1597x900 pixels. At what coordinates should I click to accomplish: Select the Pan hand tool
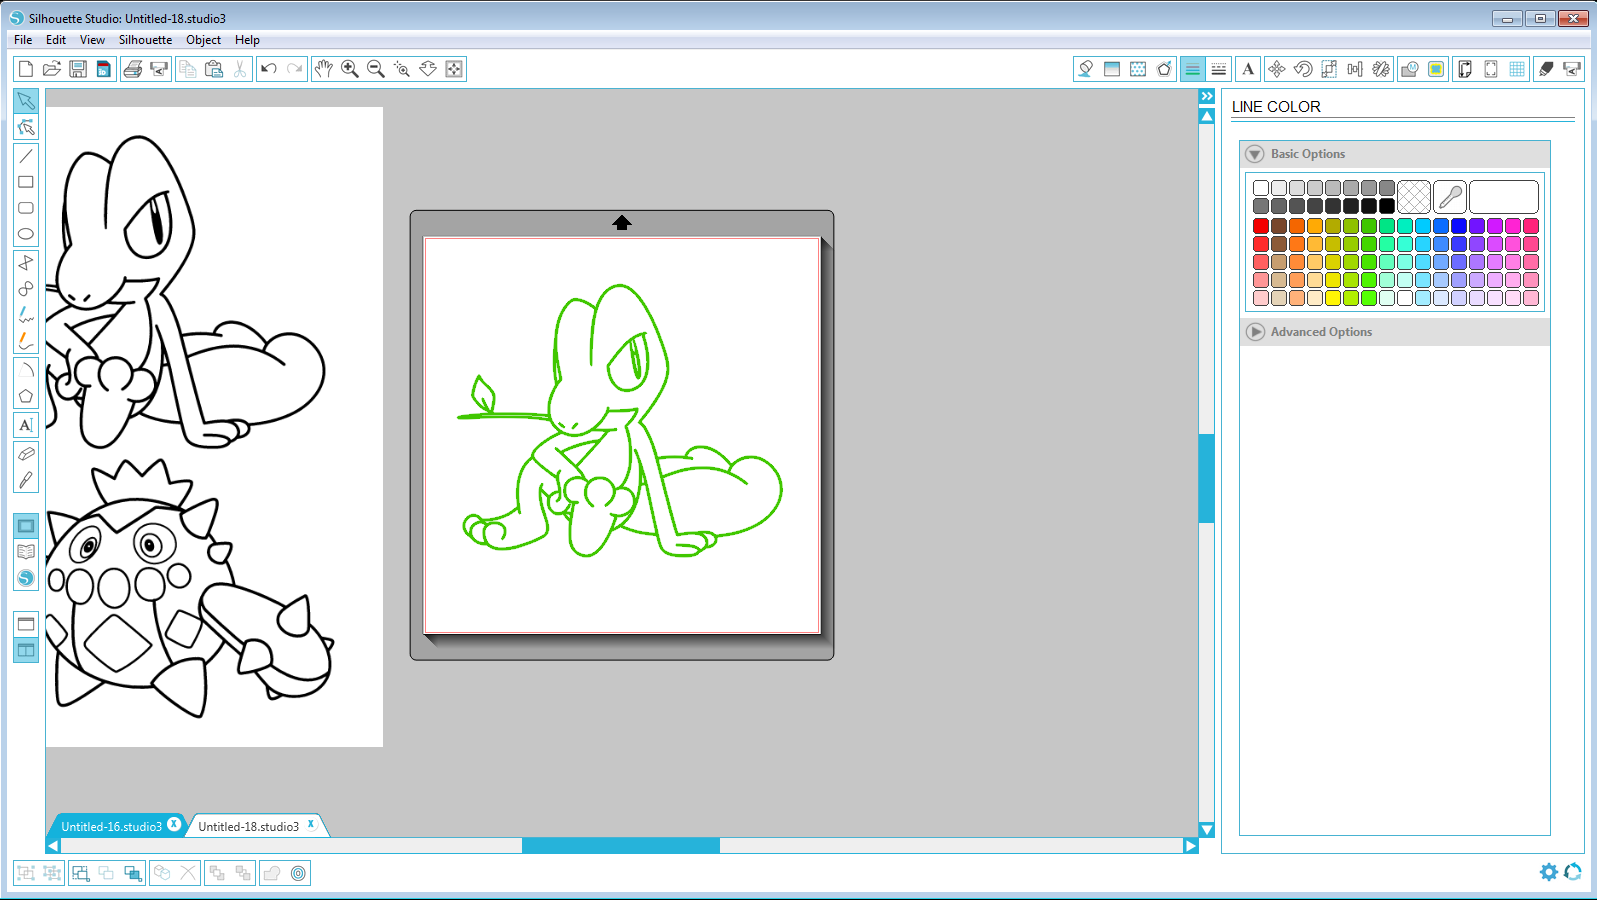(324, 69)
